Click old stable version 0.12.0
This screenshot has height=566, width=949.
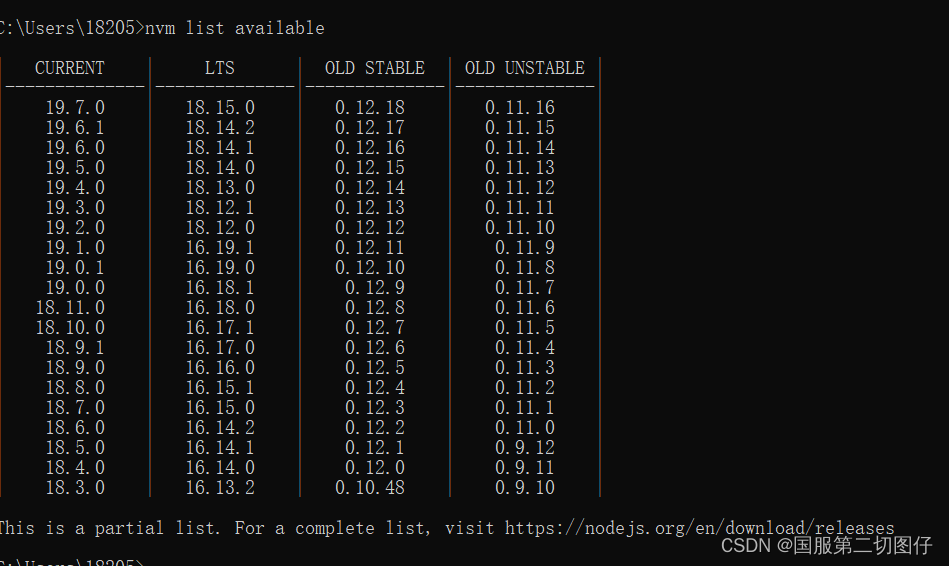[375, 467]
